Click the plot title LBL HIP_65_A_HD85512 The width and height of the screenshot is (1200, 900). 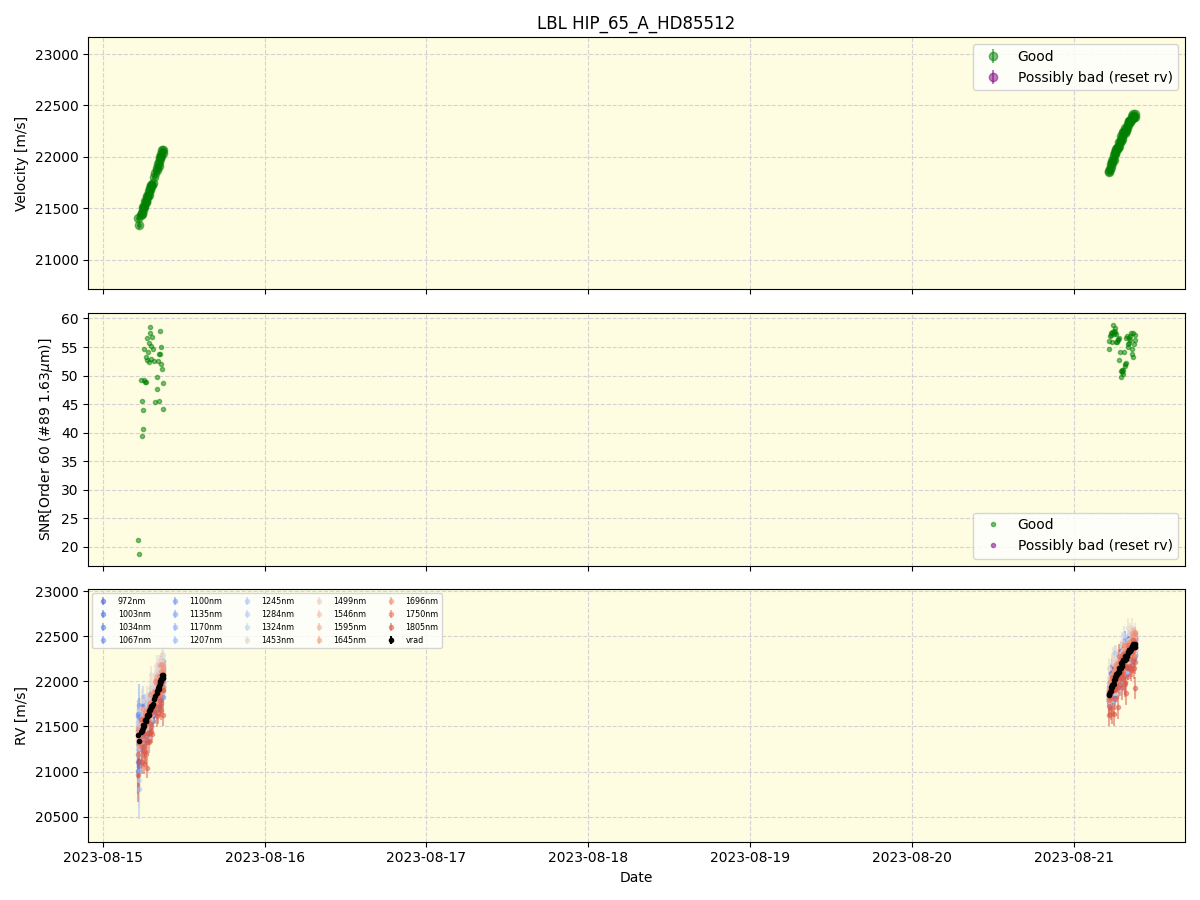[636, 23]
